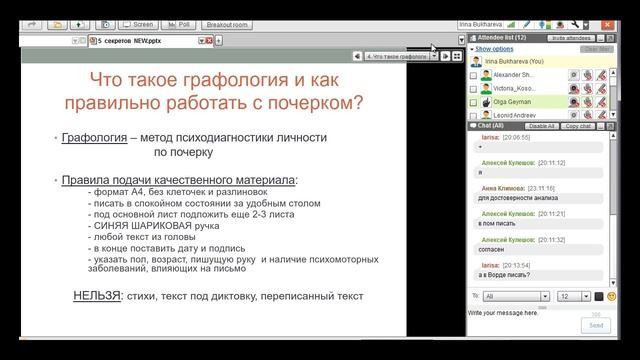This screenshot has width=640, height=360.
Task: Go to previous slide arrow
Action: point(357,56)
